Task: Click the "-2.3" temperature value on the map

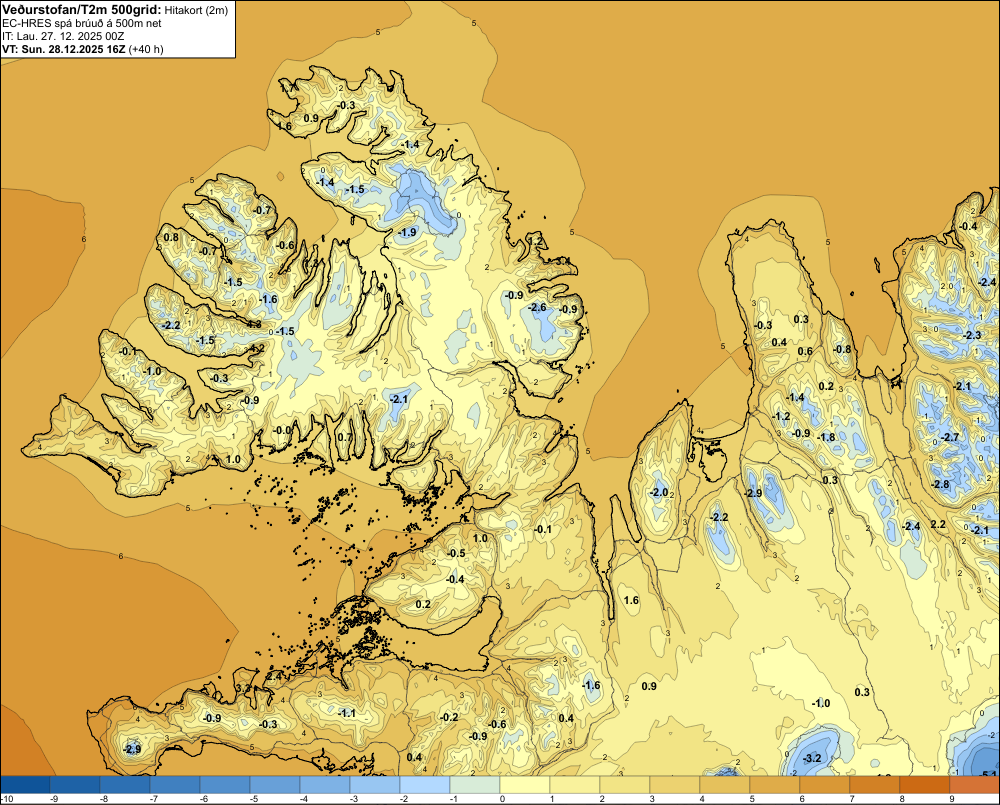Action: pyautogui.click(x=972, y=335)
